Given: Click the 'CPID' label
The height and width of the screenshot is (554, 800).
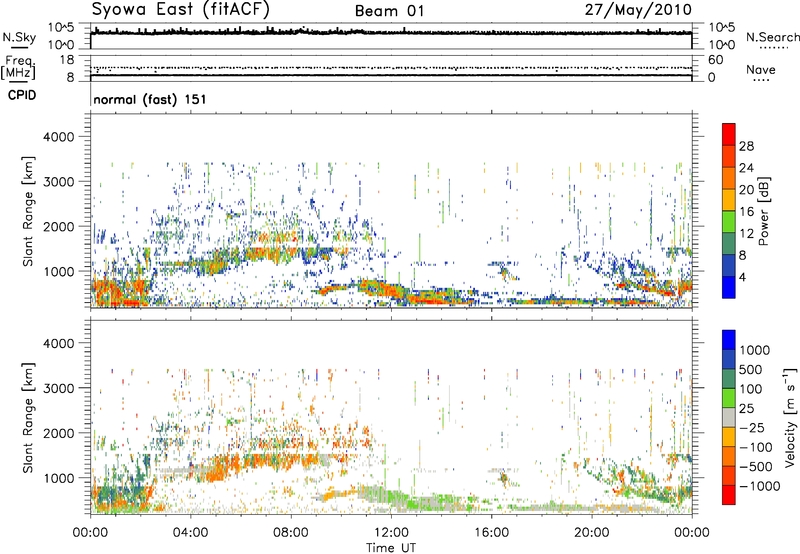Looking at the screenshot, I should tap(22, 95).
